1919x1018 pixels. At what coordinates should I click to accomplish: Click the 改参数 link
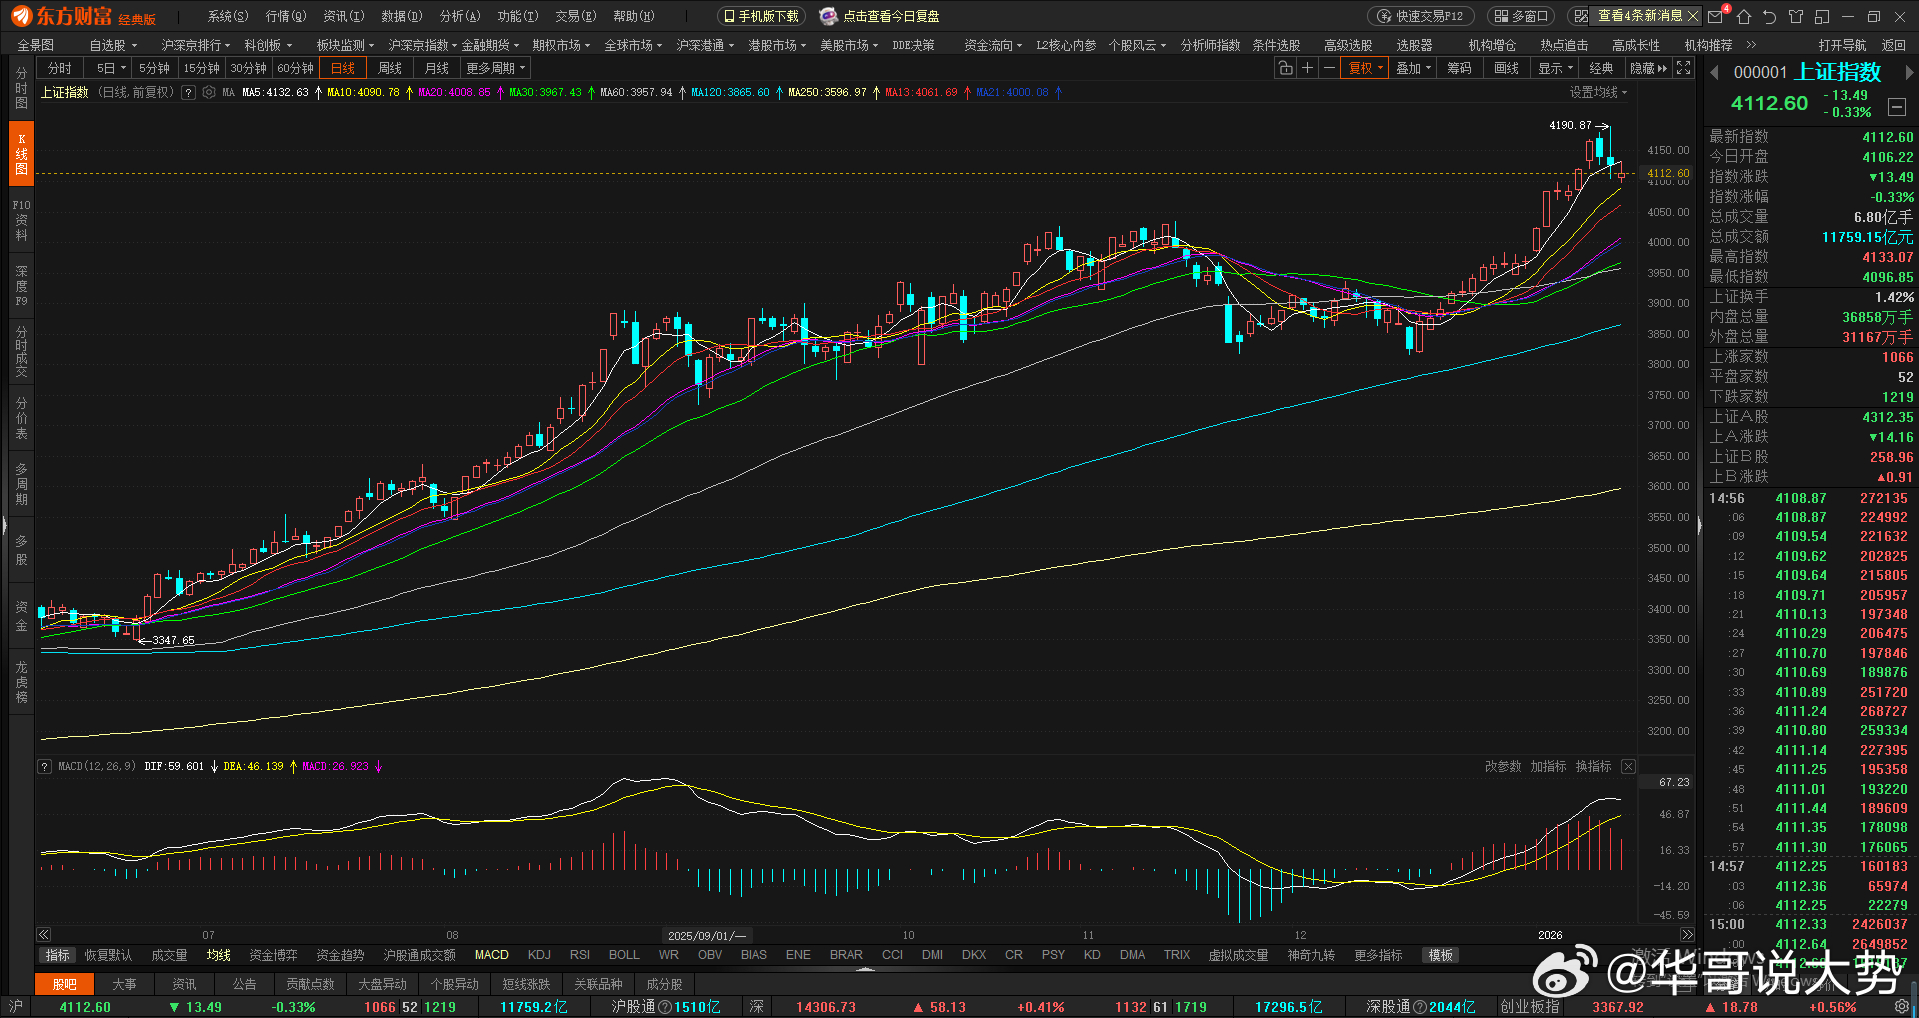[1503, 766]
